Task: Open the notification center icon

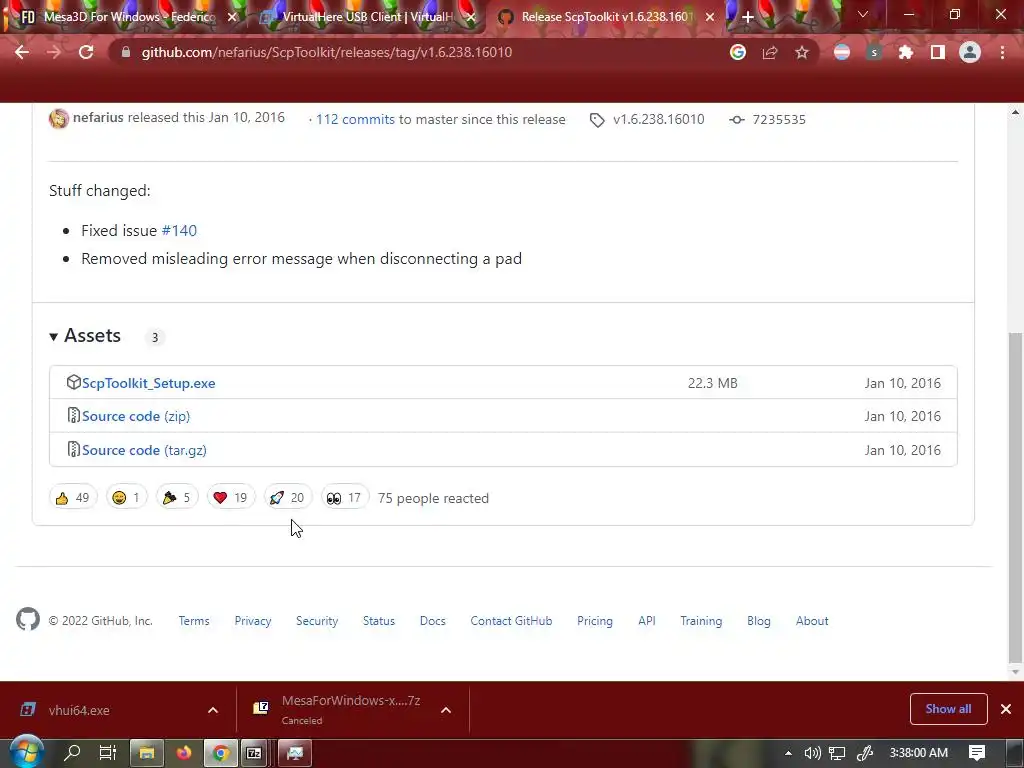Action: [977, 753]
